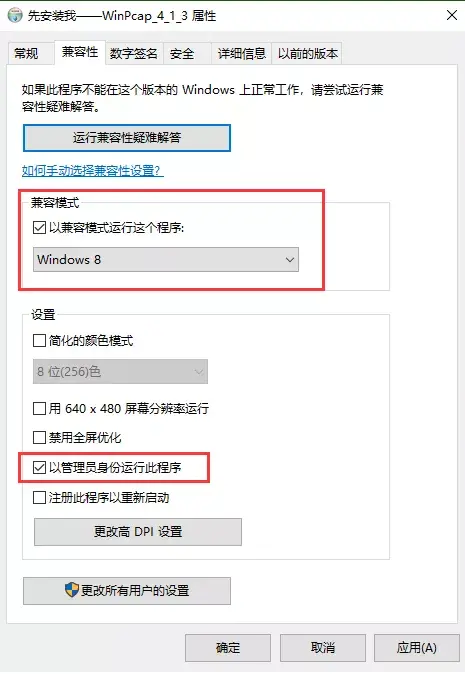
Task: Open the 数字签名 tab
Action: tap(134, 53)
